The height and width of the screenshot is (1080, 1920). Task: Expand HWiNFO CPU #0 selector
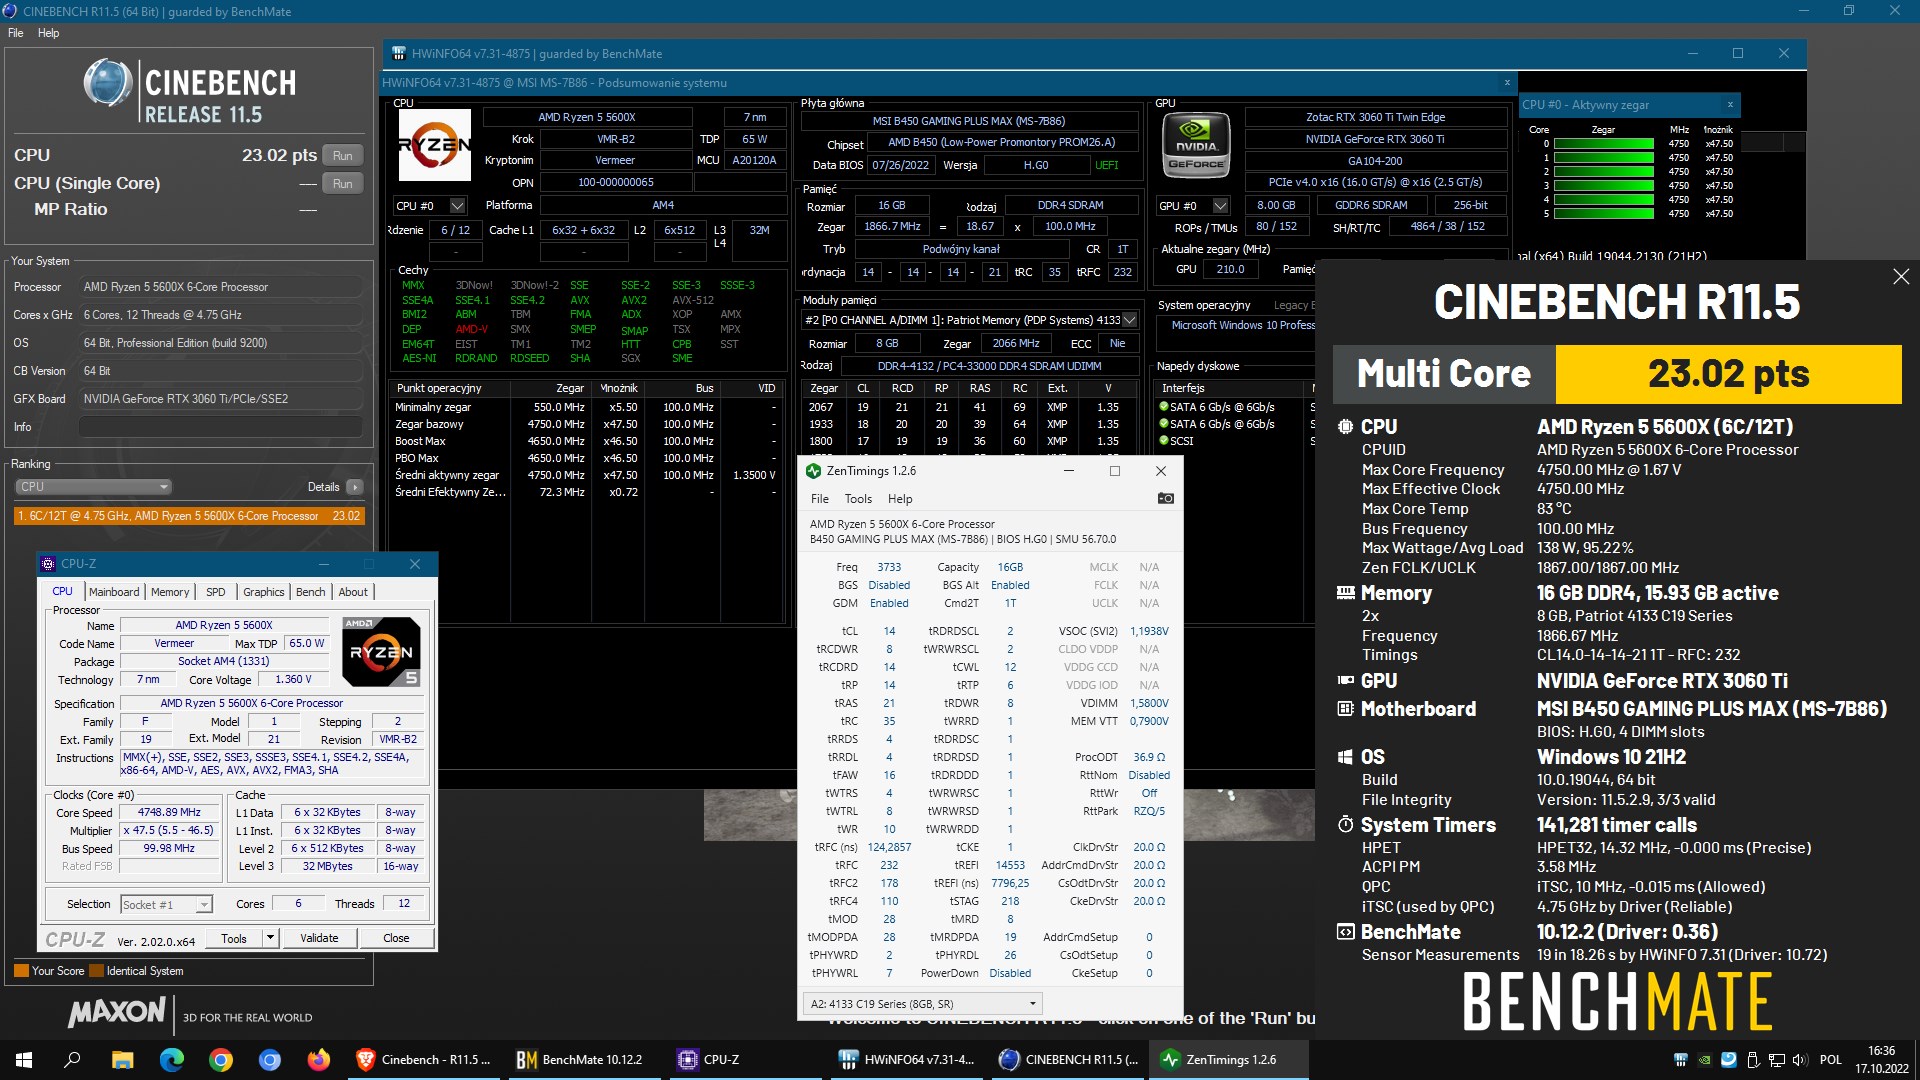pos(457,206)
